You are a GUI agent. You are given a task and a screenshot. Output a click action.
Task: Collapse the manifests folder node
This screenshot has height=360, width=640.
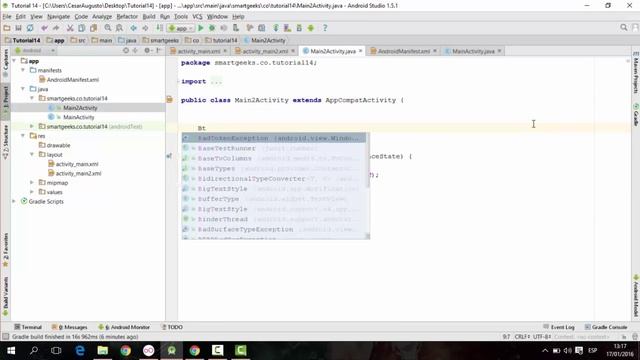tap(23, 70)
